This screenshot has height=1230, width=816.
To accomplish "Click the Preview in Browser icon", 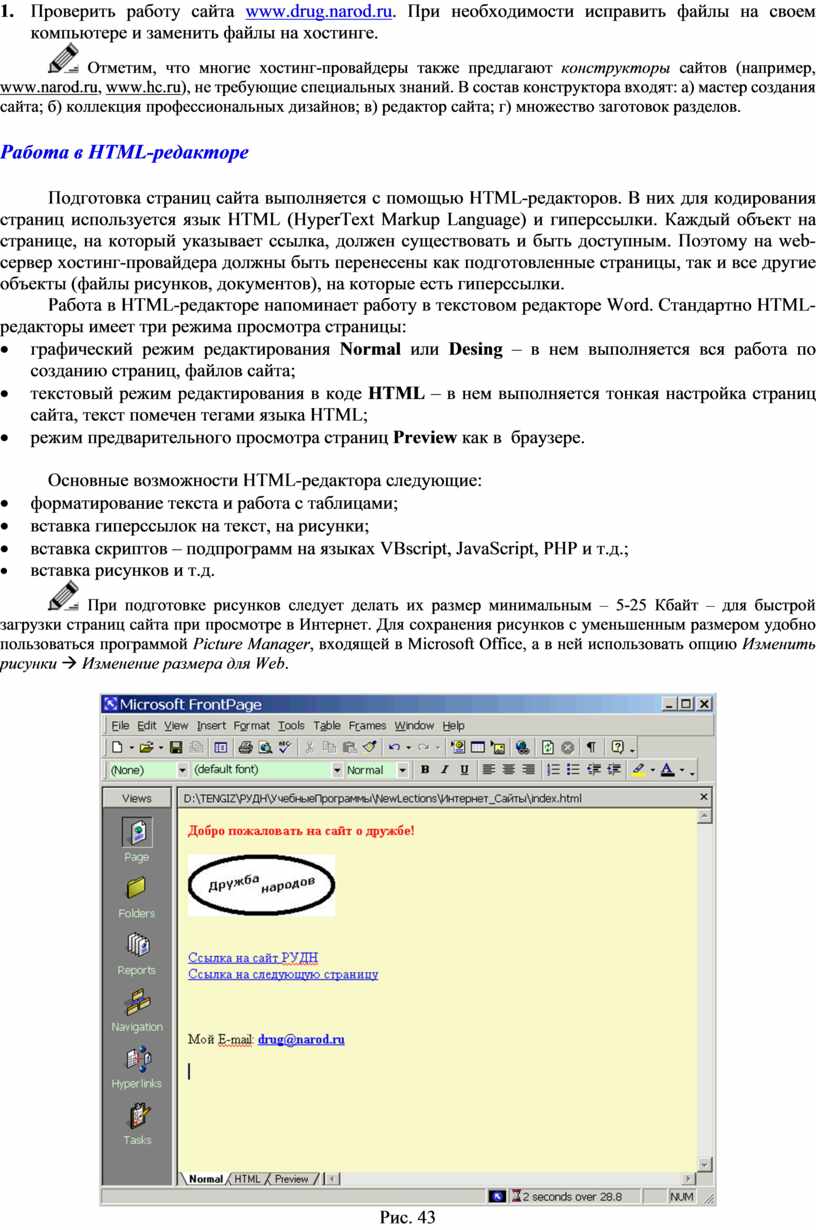I will pos(265,747).
